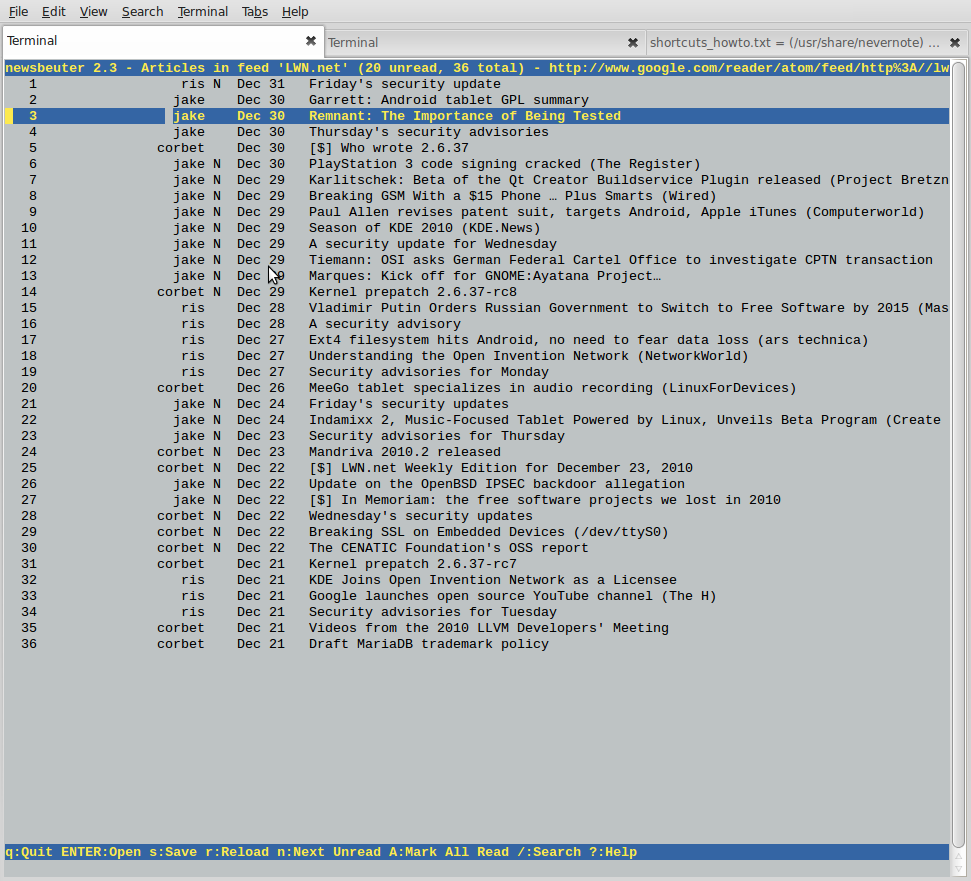
Task: Click 'A:Mark All Read' status bar hint
Action: coord(449,853)
